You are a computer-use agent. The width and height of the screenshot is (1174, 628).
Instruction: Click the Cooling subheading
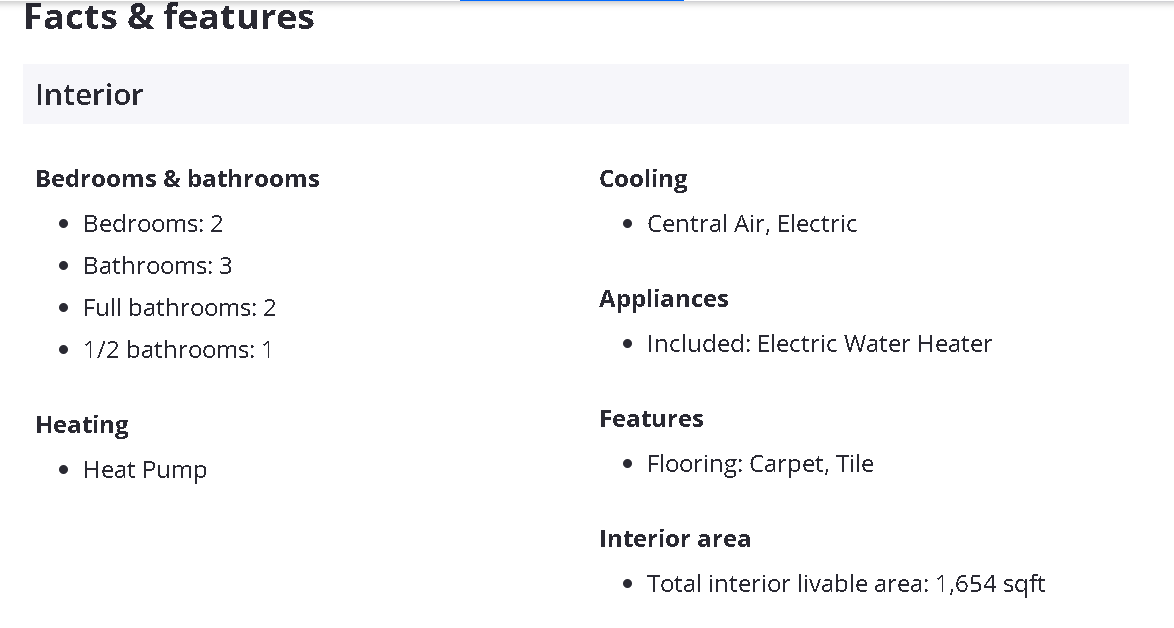point(643,179)
